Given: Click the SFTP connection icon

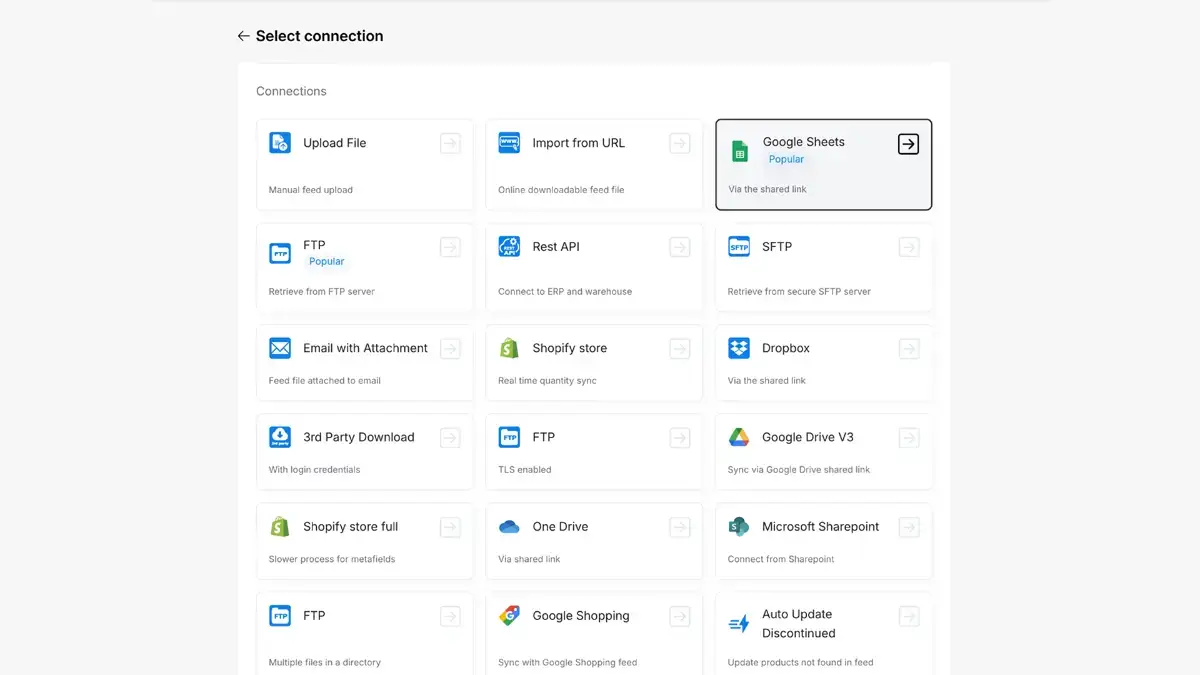Looking at the screenshot, I should 739,246.
